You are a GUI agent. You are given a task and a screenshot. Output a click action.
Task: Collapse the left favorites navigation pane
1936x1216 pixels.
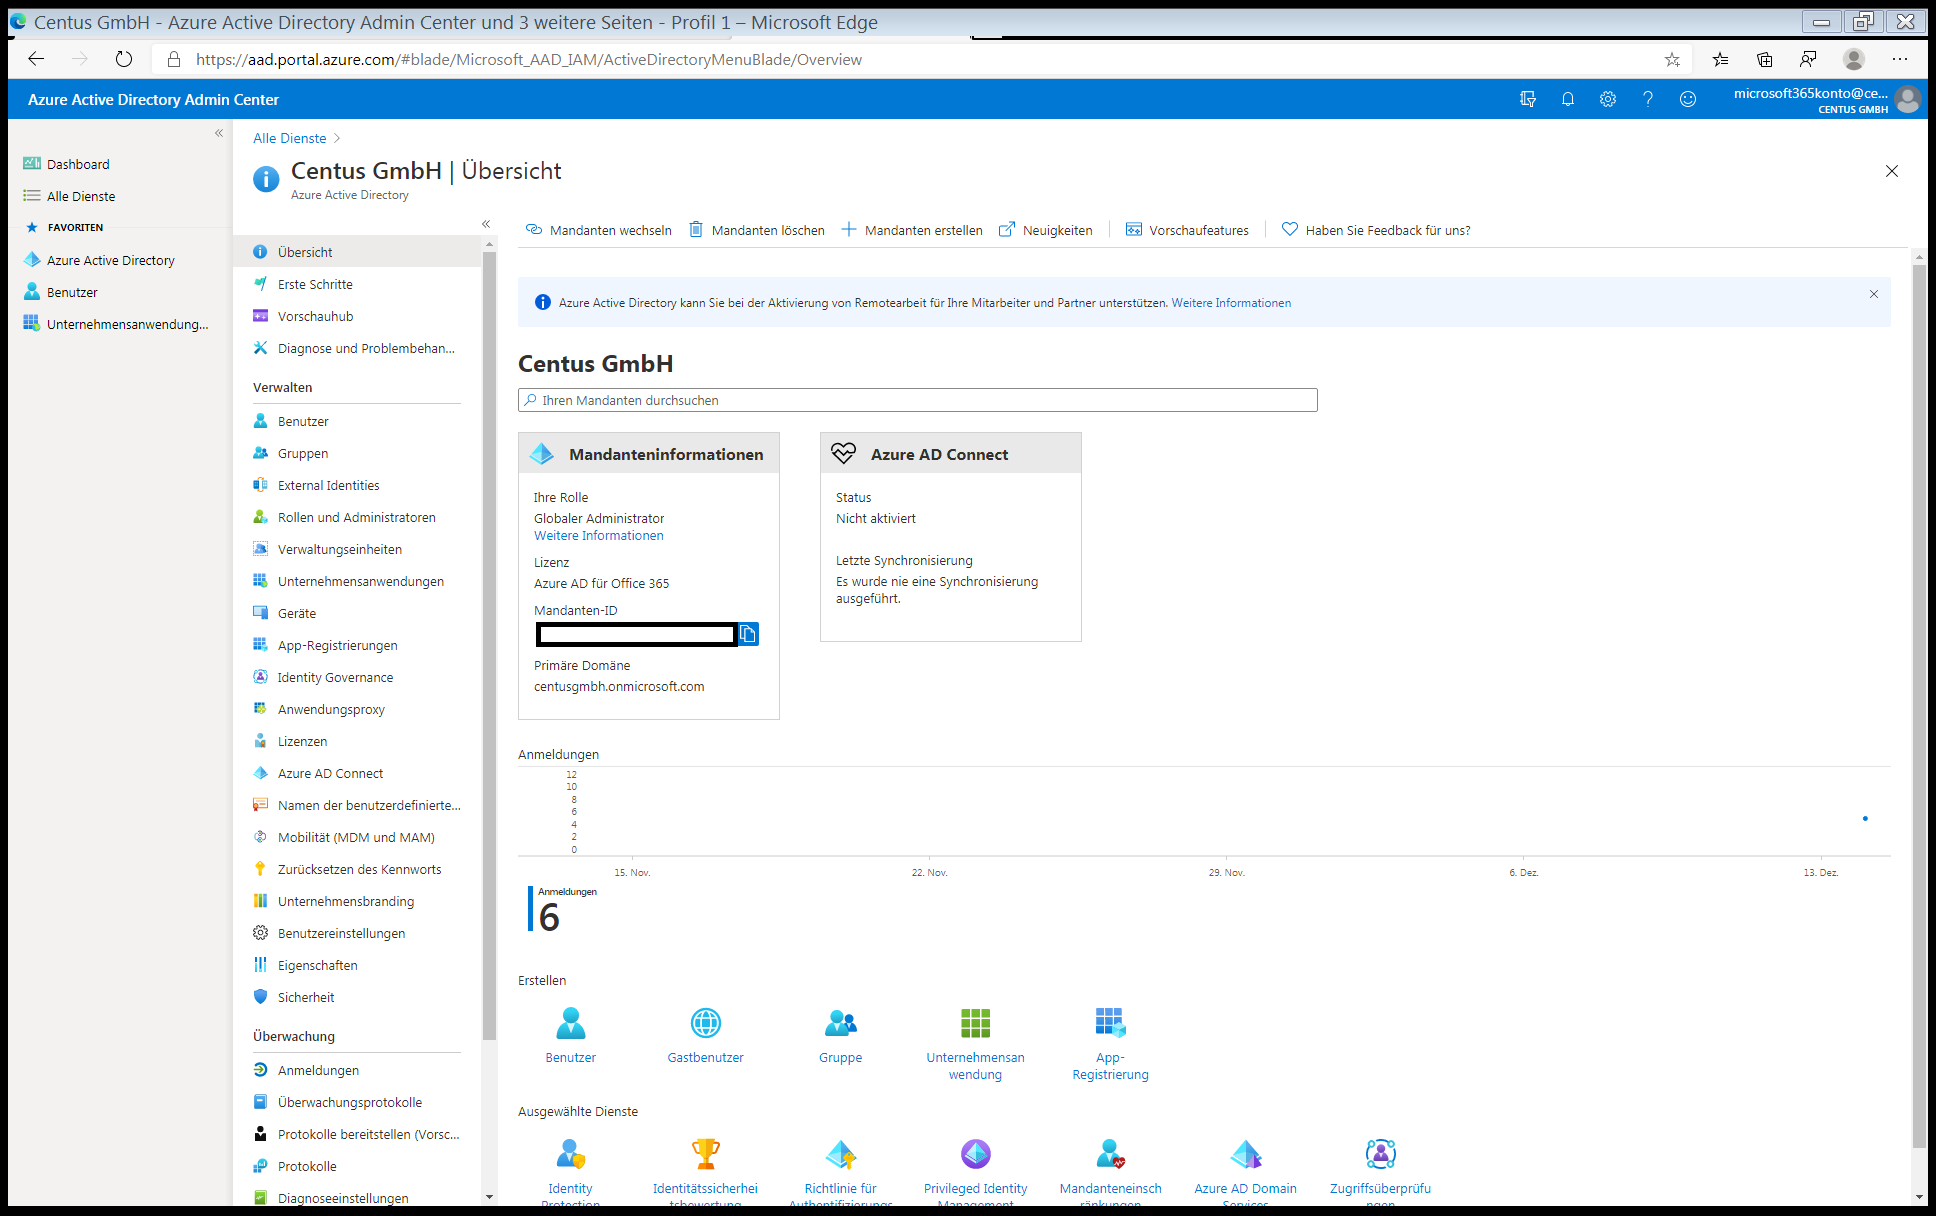point(219,133)
